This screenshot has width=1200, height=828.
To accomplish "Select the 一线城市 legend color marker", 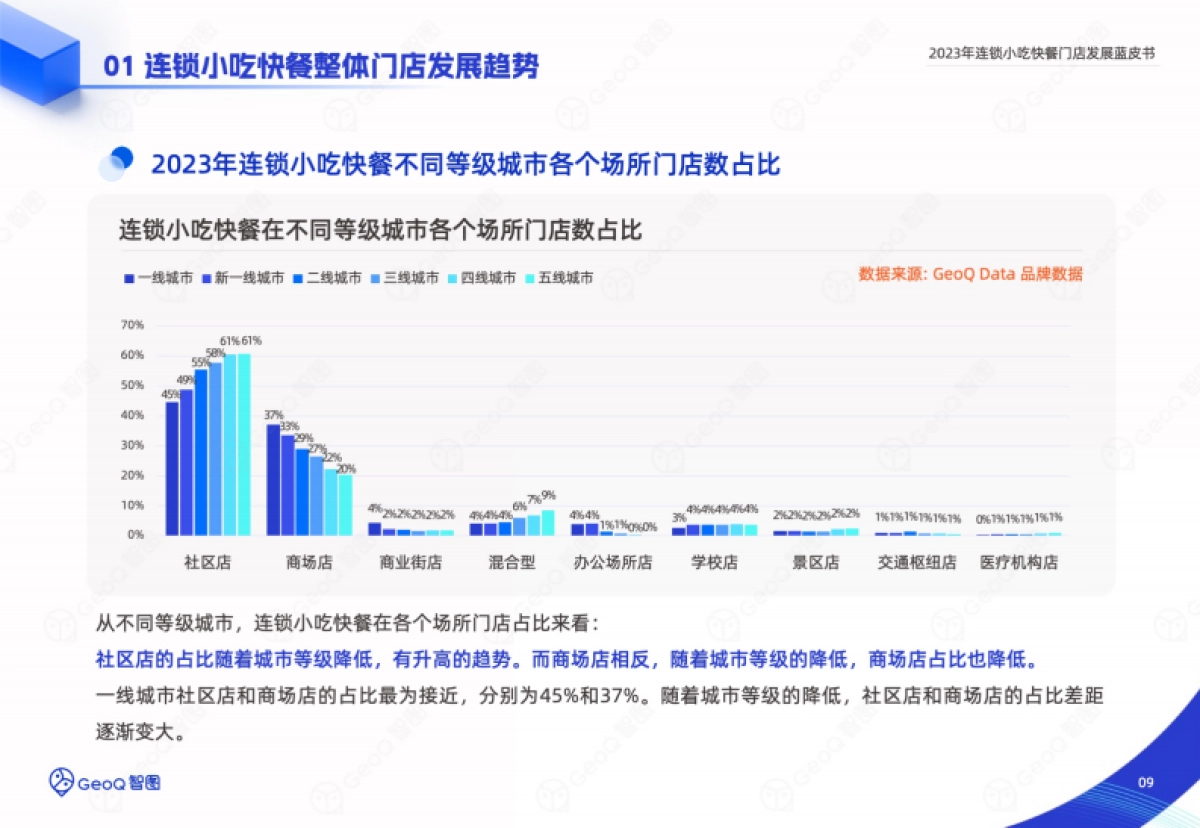I will click(x=129, y=278).
